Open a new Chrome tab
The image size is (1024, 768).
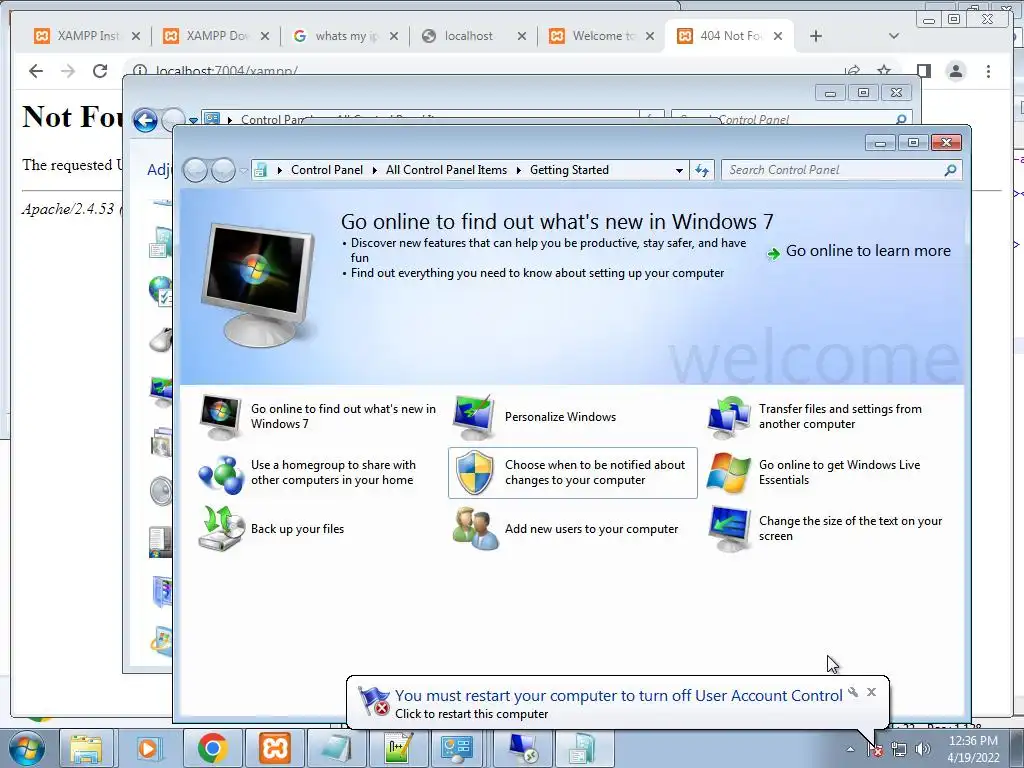point(816,36)
